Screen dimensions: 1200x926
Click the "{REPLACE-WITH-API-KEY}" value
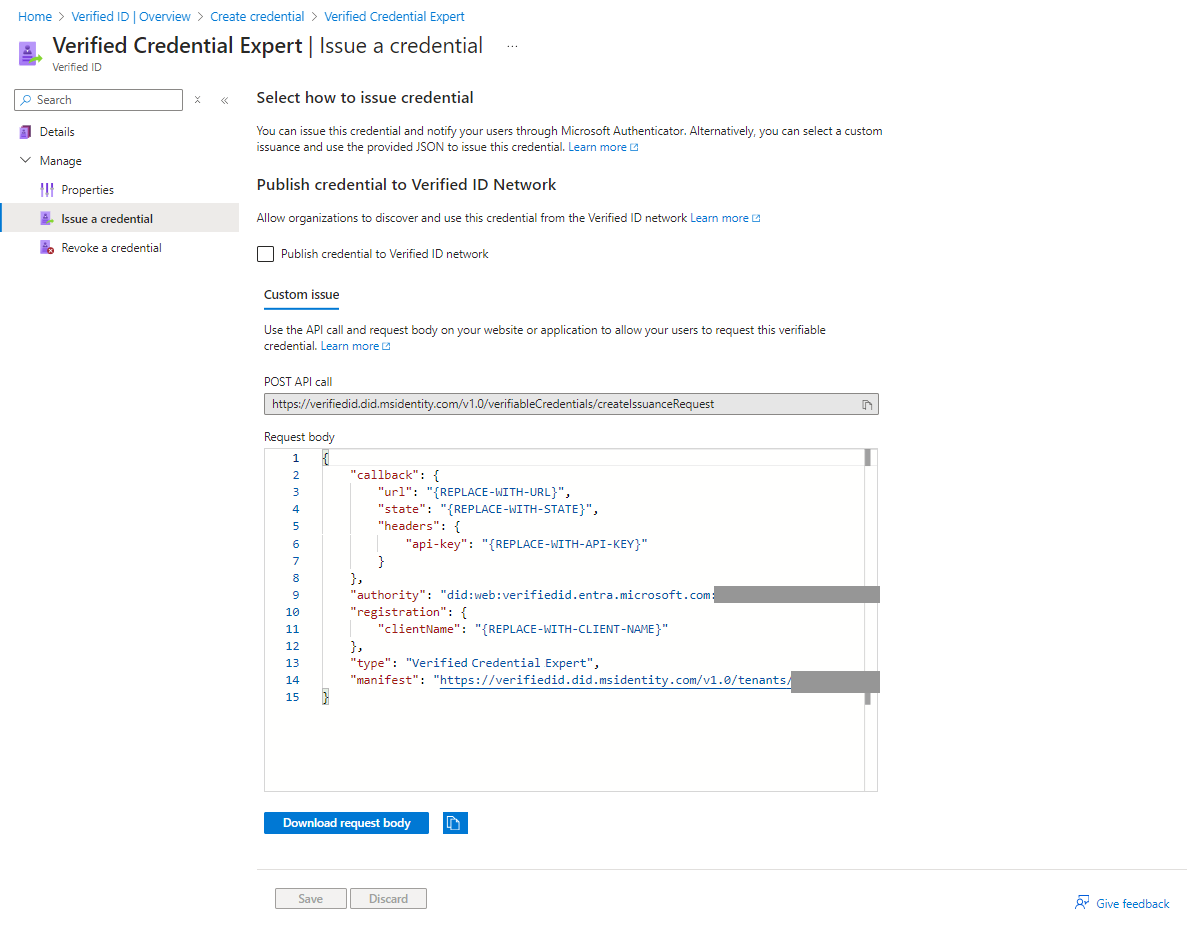click(565, 544)
